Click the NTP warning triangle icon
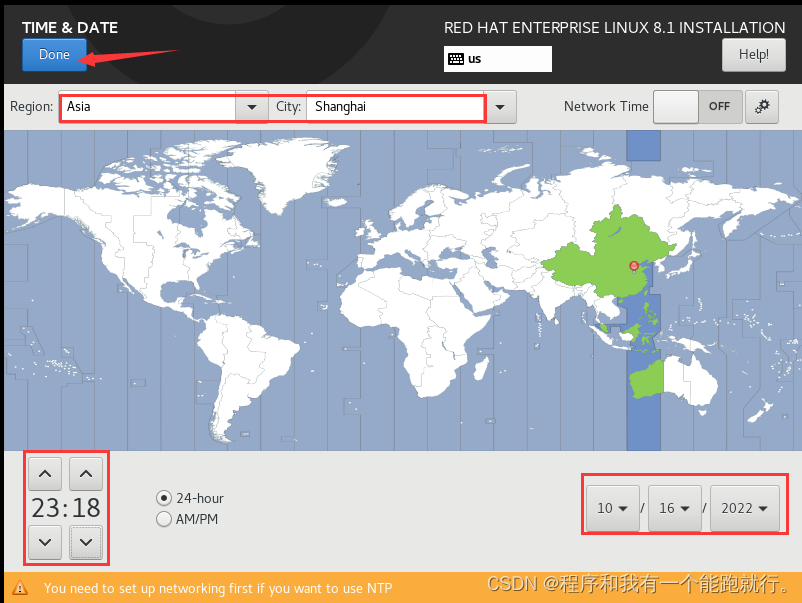Viewport: 802px width, 603px height. tap(20, 588)
